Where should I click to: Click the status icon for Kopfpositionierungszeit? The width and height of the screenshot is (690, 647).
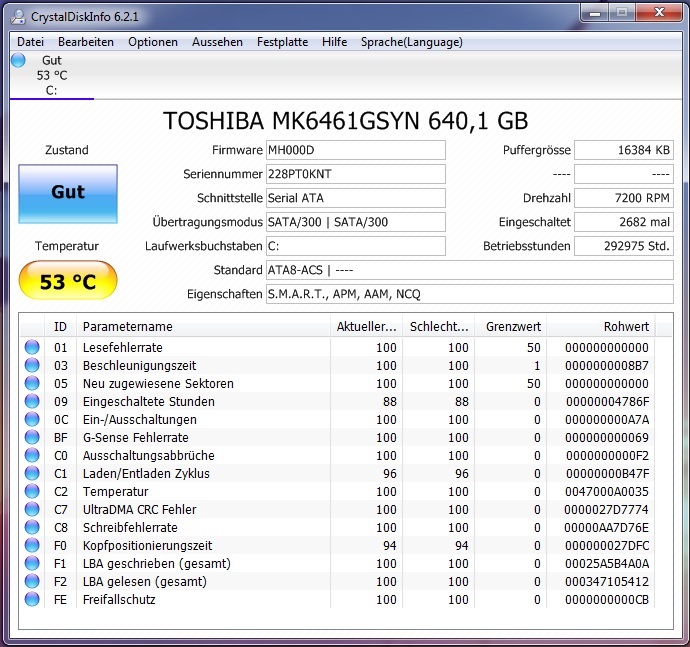(32, 545)
